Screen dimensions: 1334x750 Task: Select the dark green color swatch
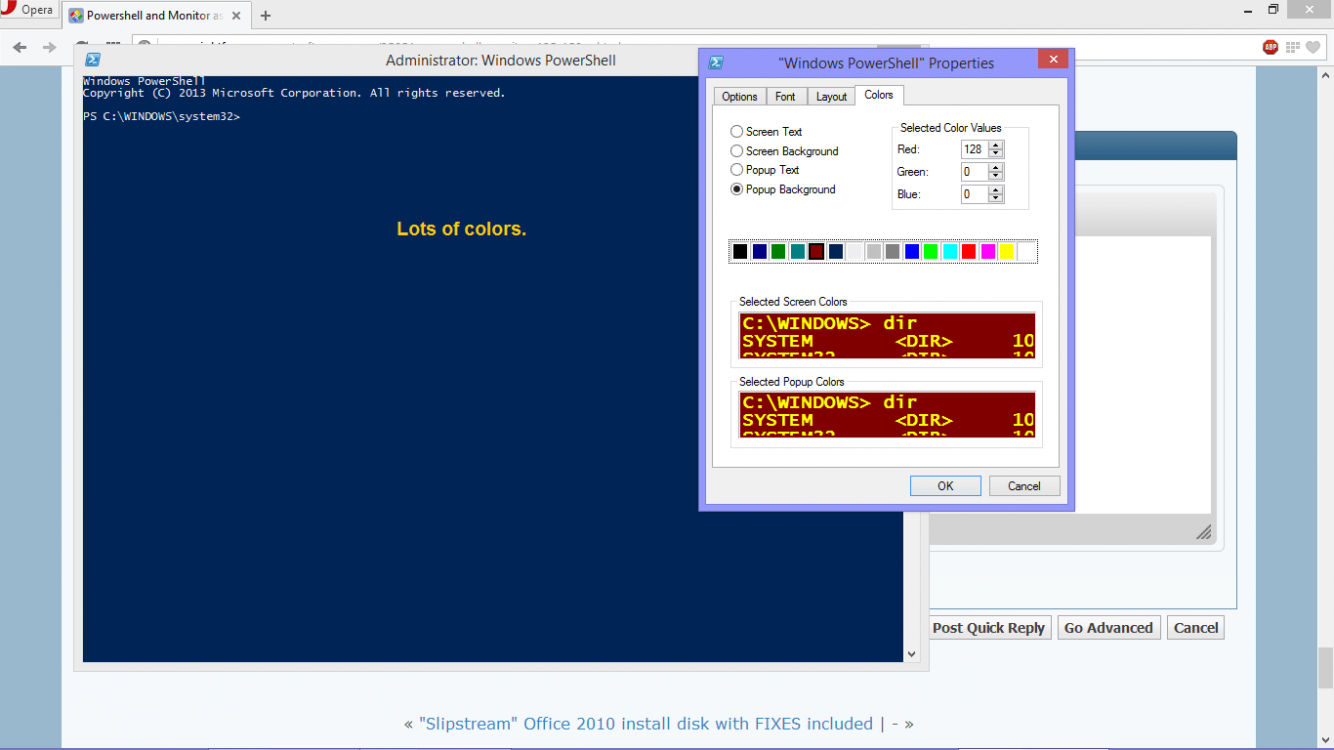point(778,252)
